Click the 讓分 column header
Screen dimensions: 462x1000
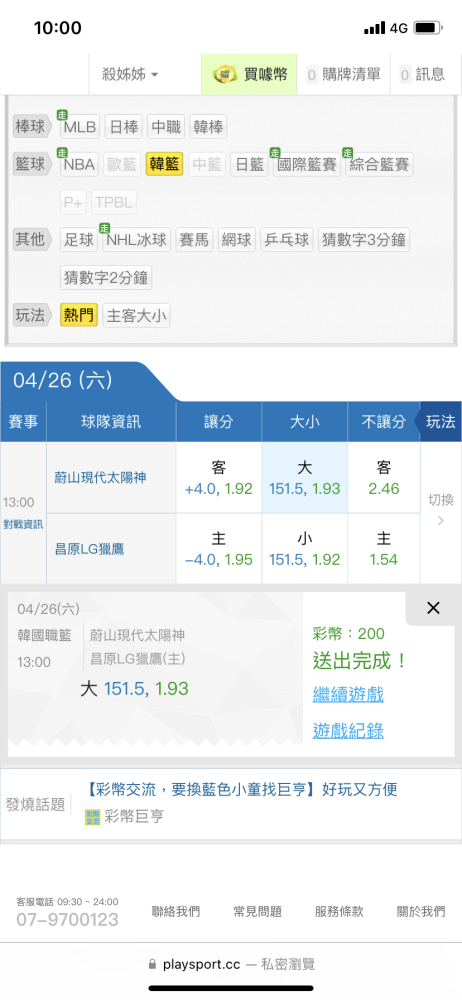(x=219, y=422)
